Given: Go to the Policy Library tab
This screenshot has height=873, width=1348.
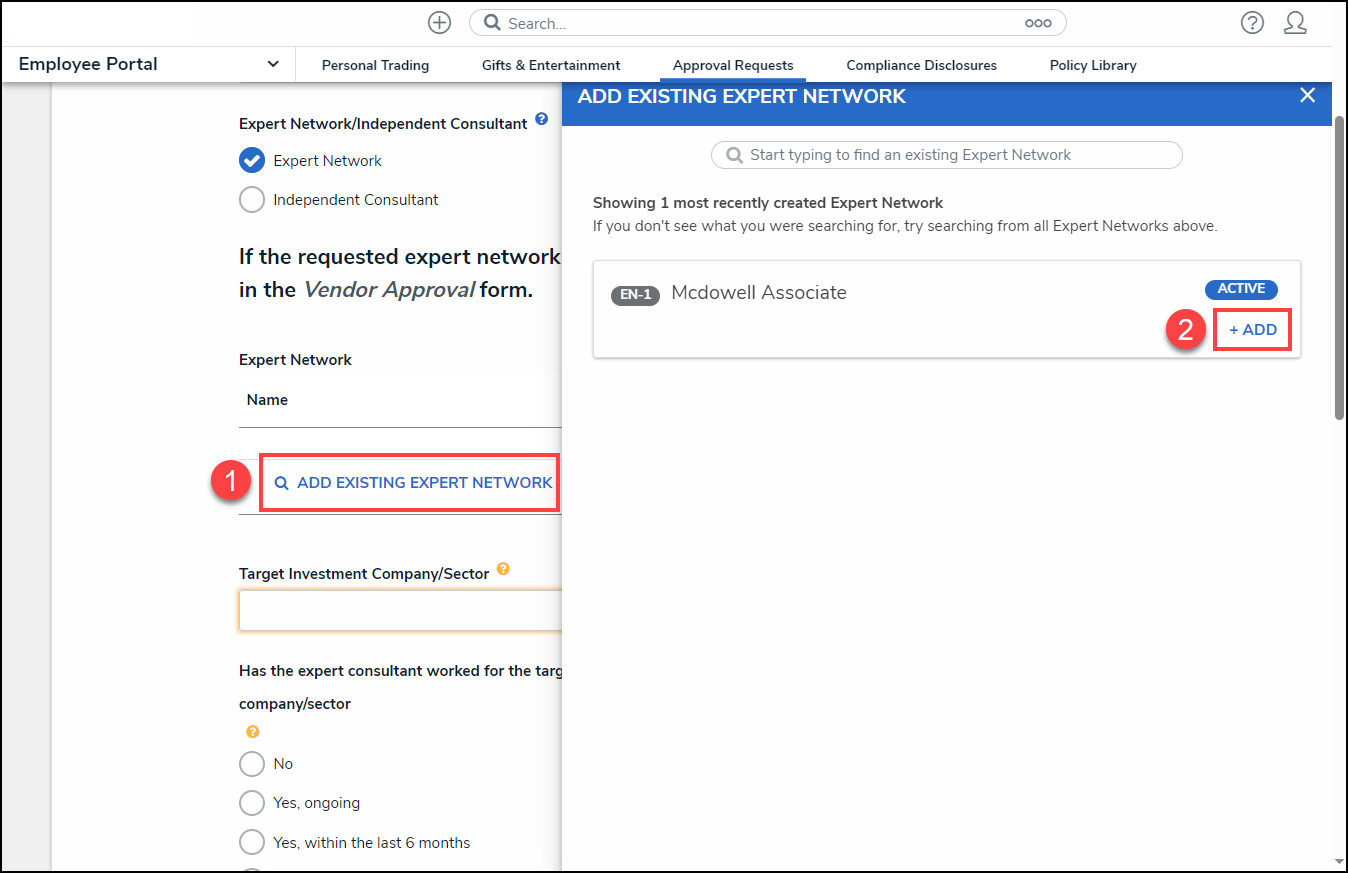Looking at the screenshot, I should click(x=1092, y=65).
